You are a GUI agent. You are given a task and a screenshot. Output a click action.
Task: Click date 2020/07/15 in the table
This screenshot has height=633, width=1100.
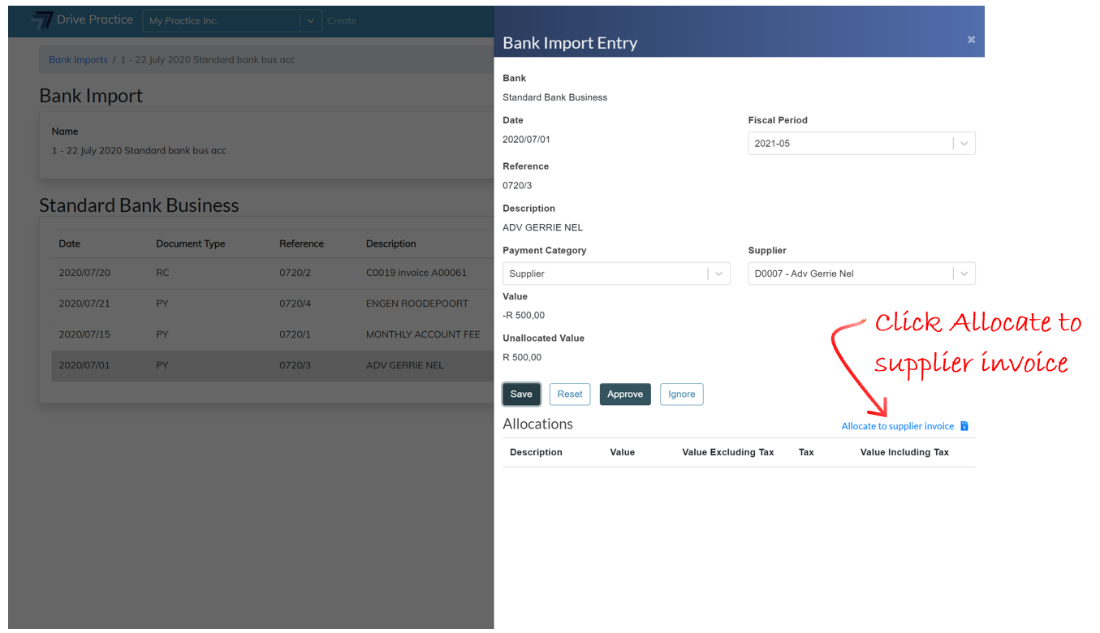(84, 334)
